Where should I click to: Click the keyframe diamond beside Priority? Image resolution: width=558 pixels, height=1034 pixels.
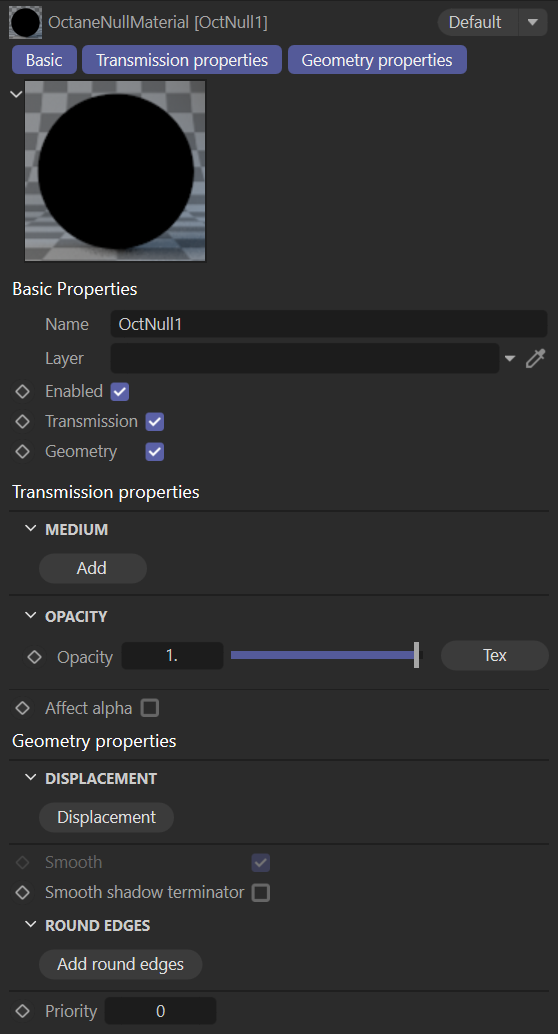tap(22, 1011)
